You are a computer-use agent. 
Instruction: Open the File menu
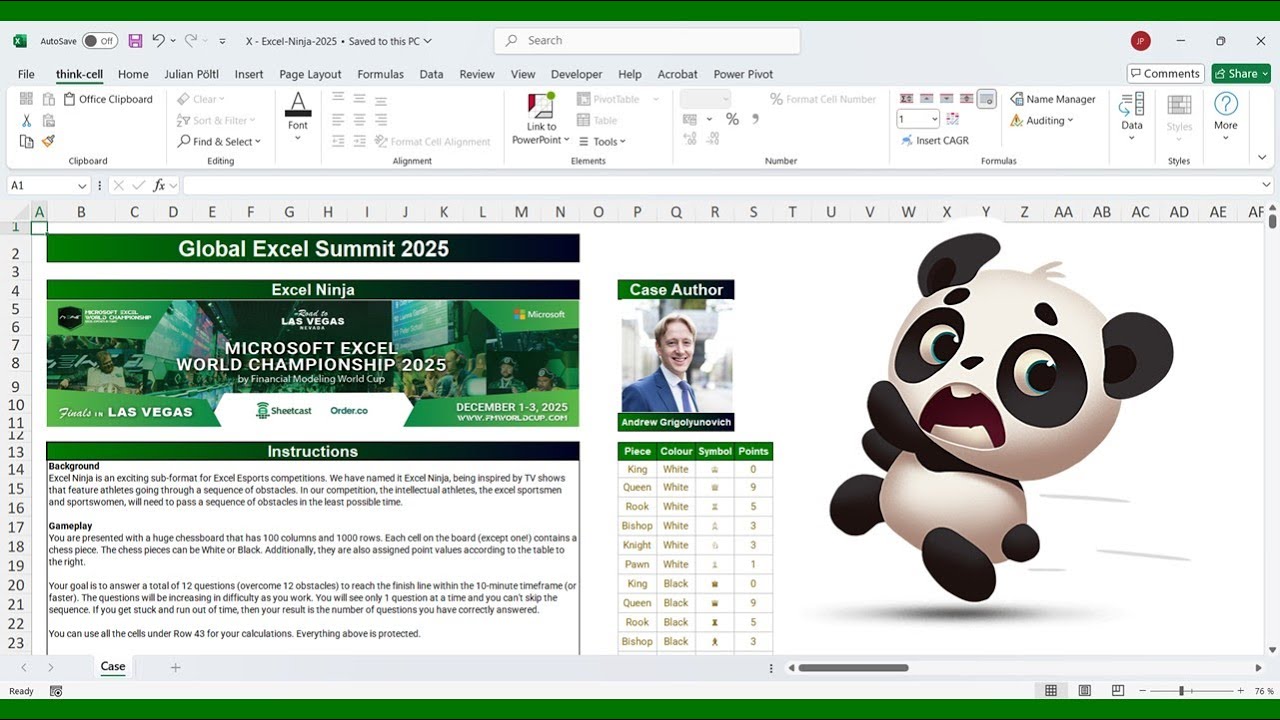[26, 74]
